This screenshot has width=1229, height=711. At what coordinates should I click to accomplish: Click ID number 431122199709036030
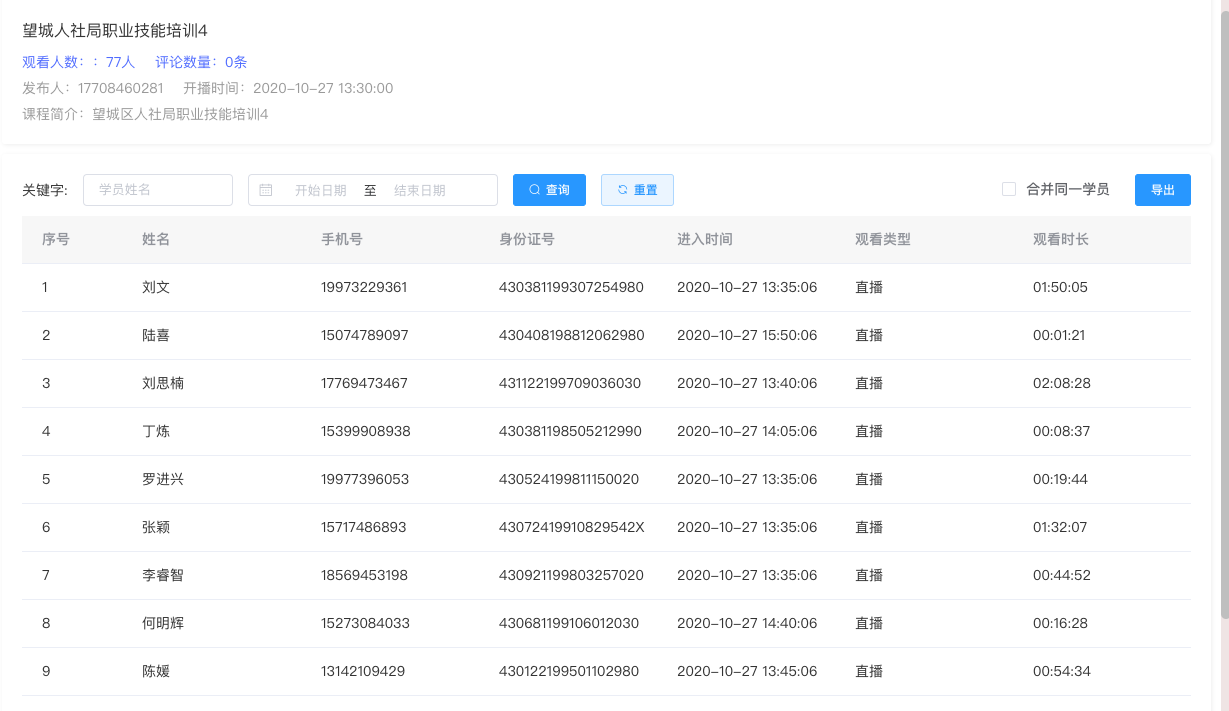(570, 384)
